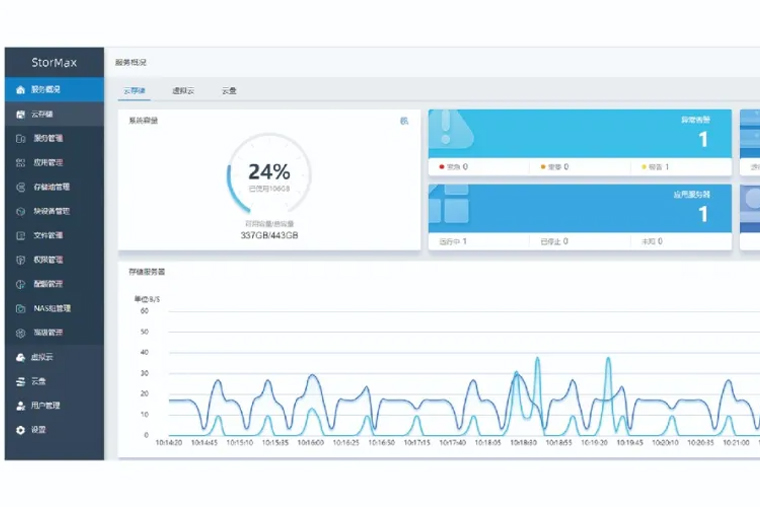The width and height of the screenshot is (760, 507).
Task: Select the active 云存储 tab at the top
Action: [134, 91]
